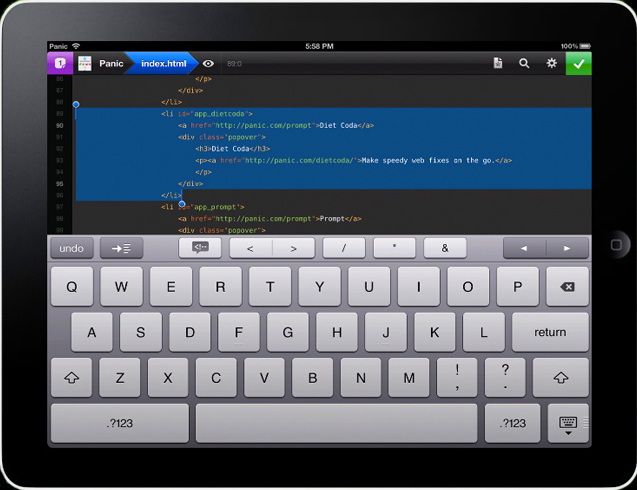
Task: Insert snippet with the comment tag key
Action: pos(200,248)
